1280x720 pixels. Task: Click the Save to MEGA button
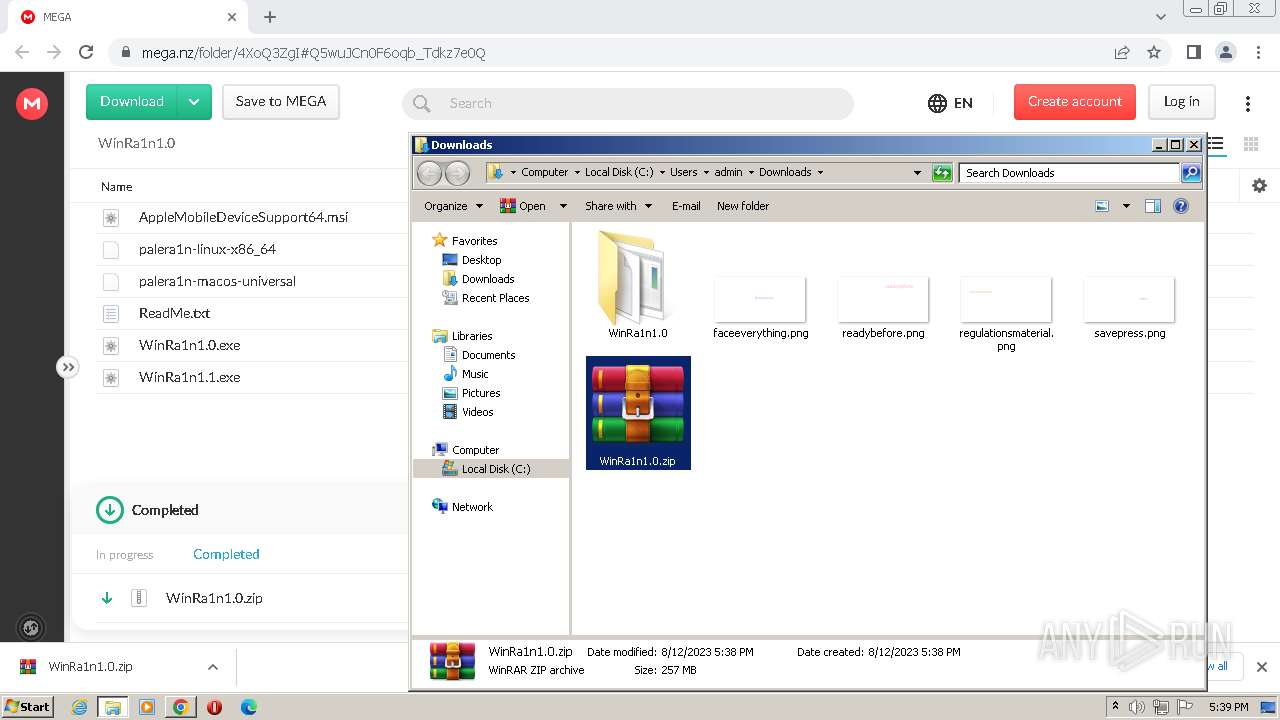point(281,102)
